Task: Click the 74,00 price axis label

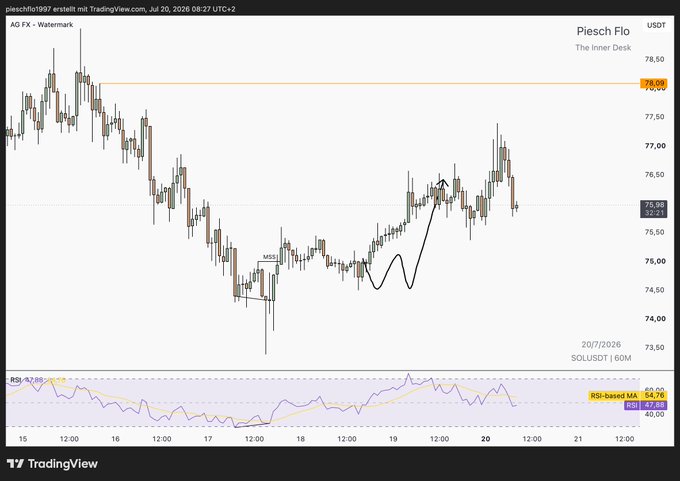Action: coord(655,318)
